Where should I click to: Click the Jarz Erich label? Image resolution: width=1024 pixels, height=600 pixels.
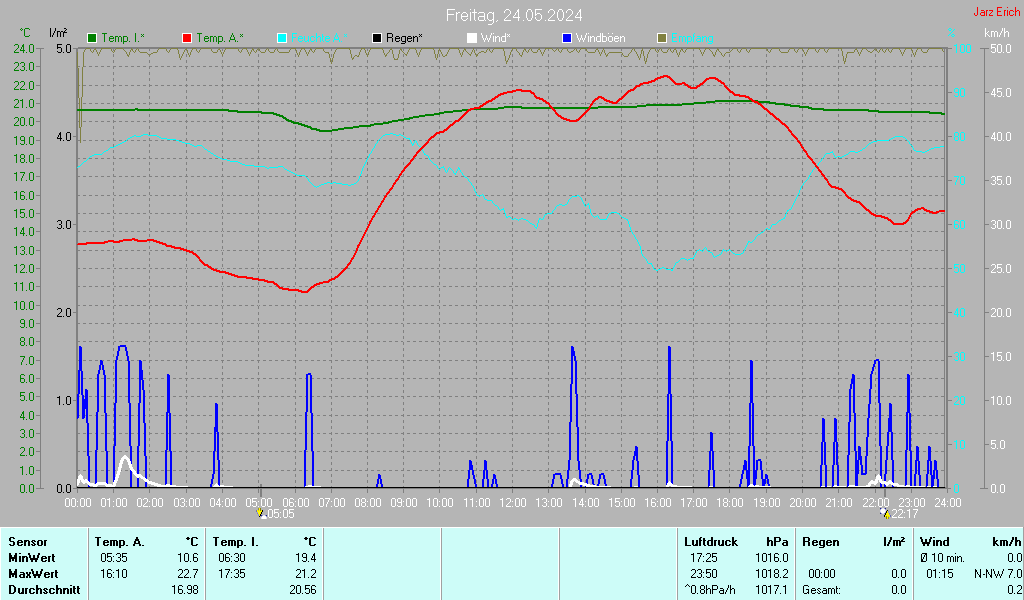coord(996,12)
